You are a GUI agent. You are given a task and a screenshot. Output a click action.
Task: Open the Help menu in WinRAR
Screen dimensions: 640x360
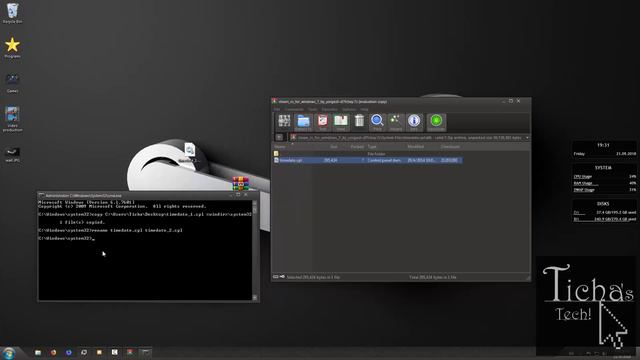pos(364,109)
